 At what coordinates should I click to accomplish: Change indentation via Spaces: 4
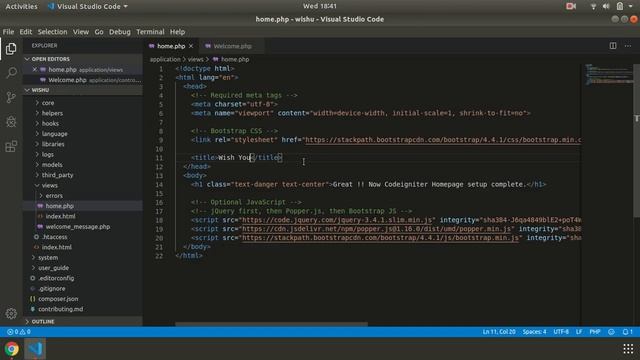click(x=534, y=332)
